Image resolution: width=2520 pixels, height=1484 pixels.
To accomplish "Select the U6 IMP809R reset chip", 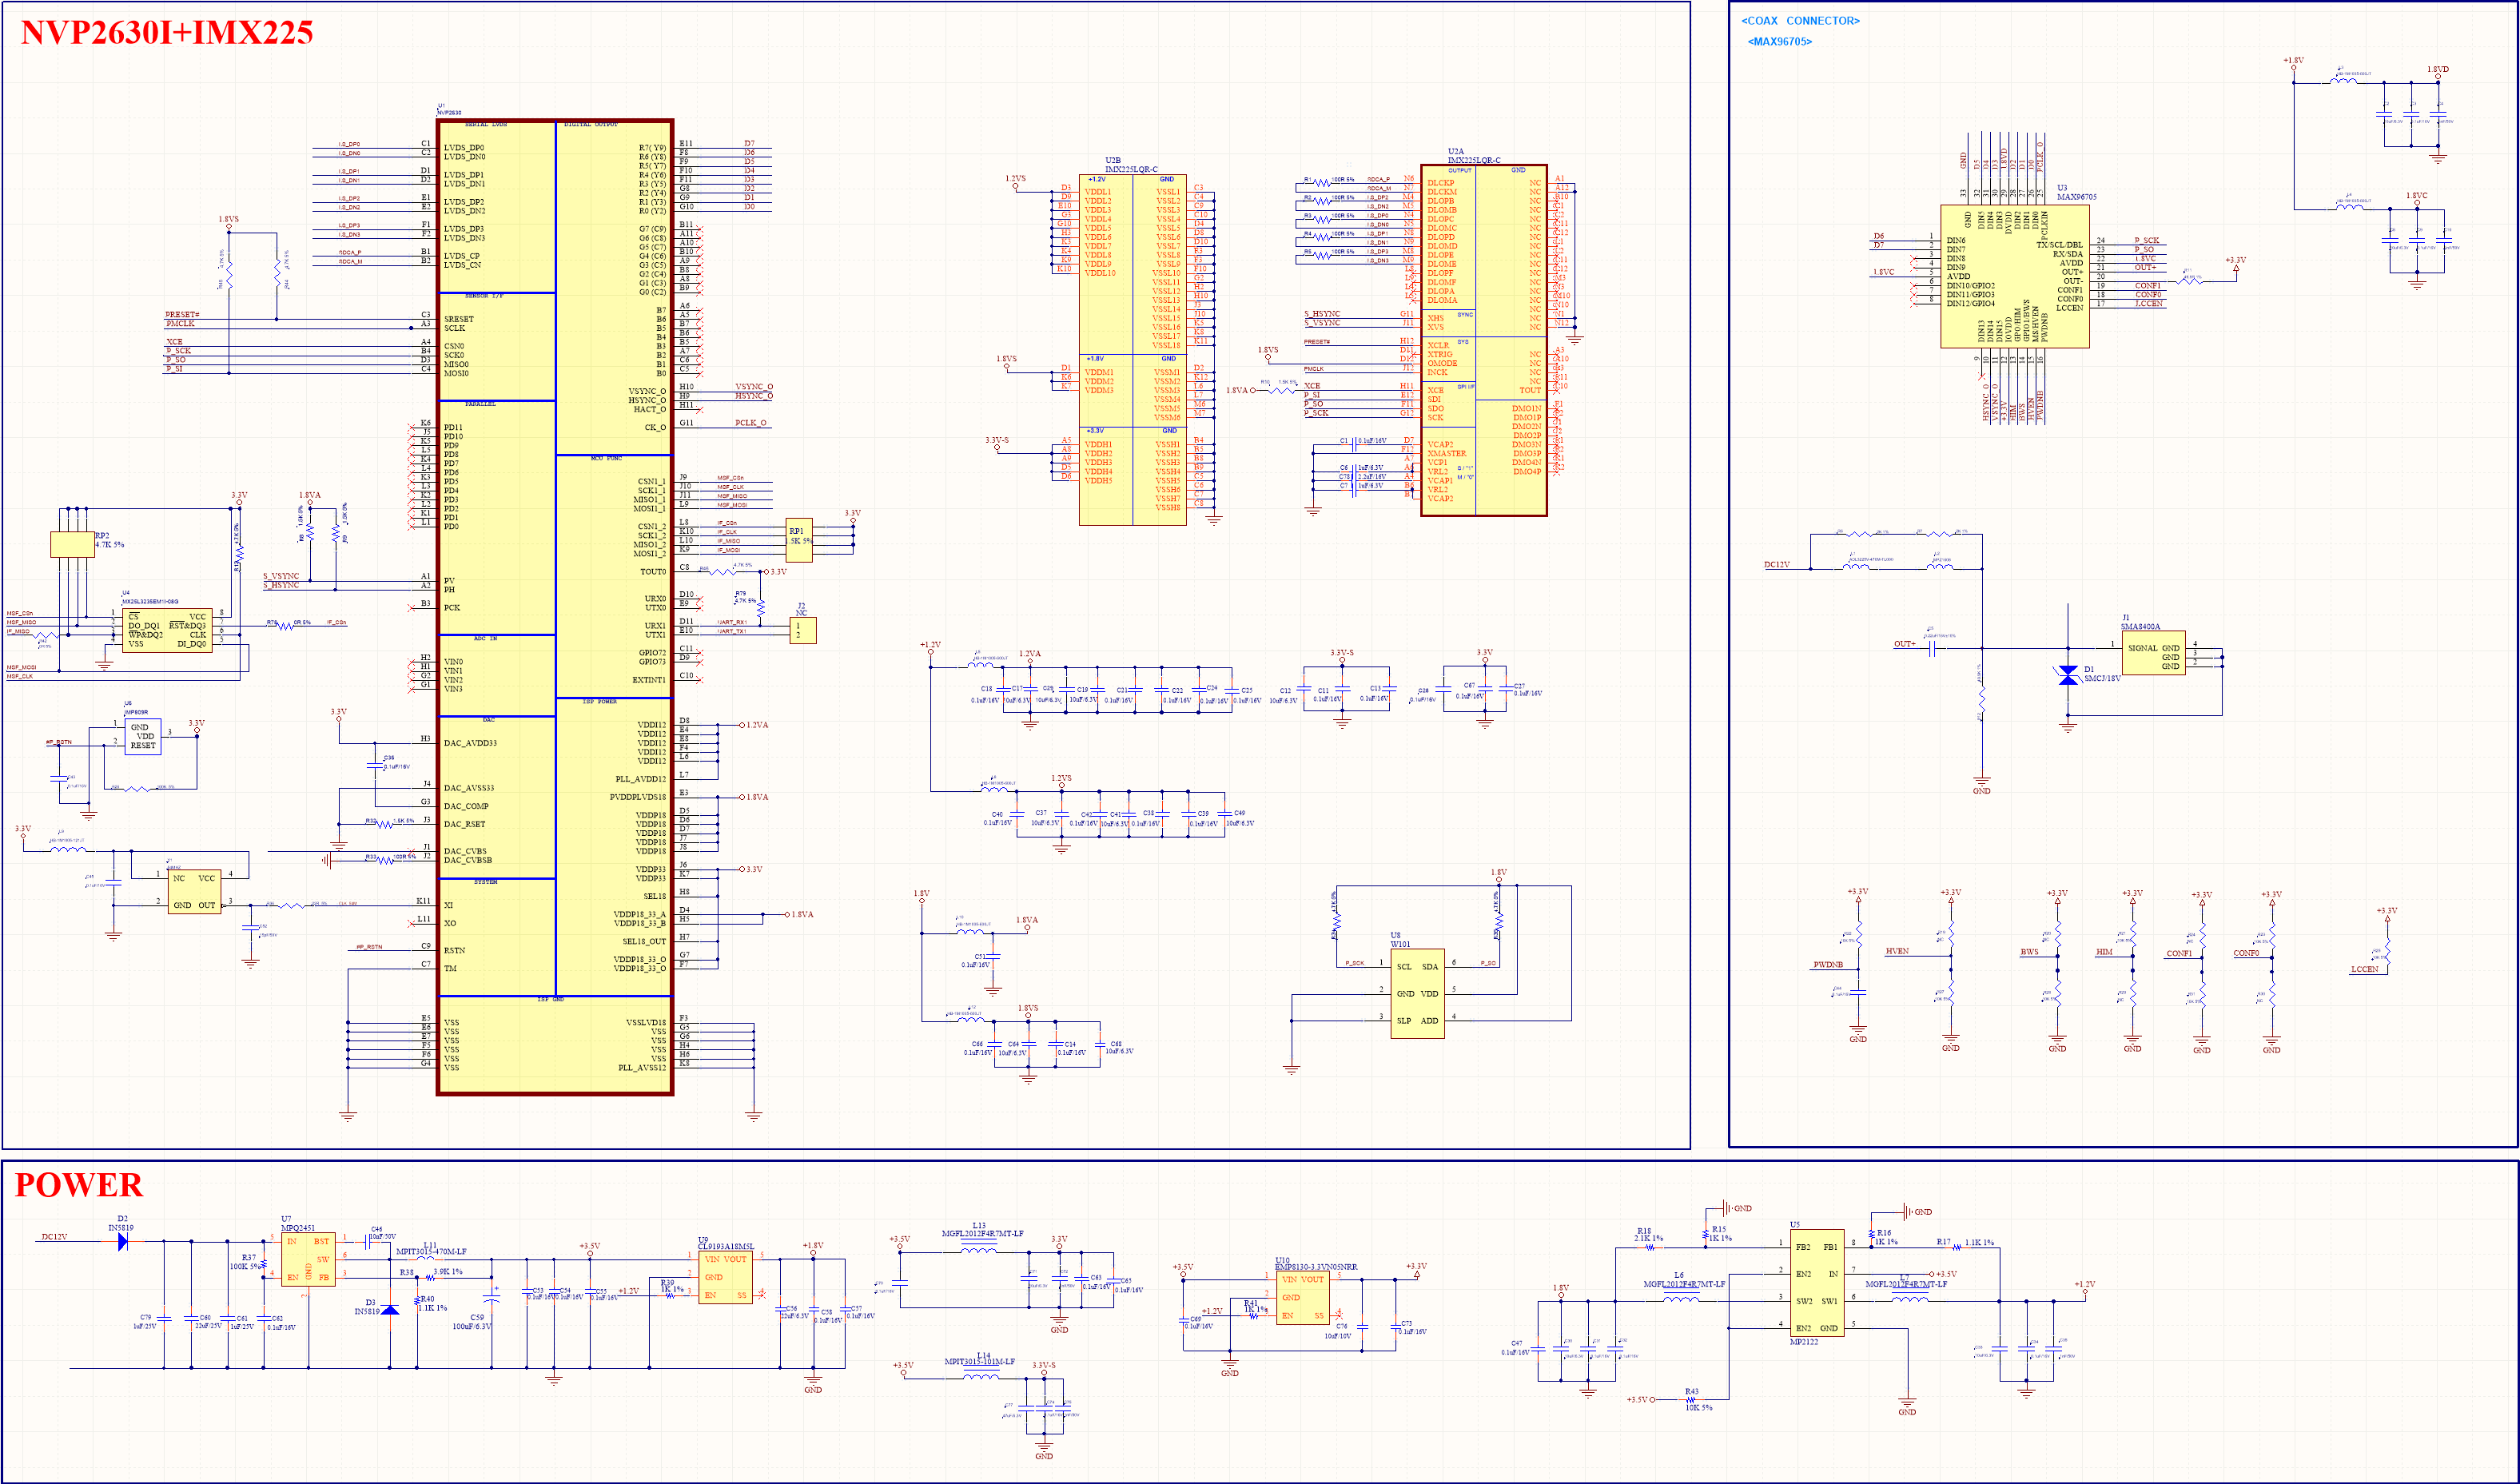I will [x=142, y=737].
